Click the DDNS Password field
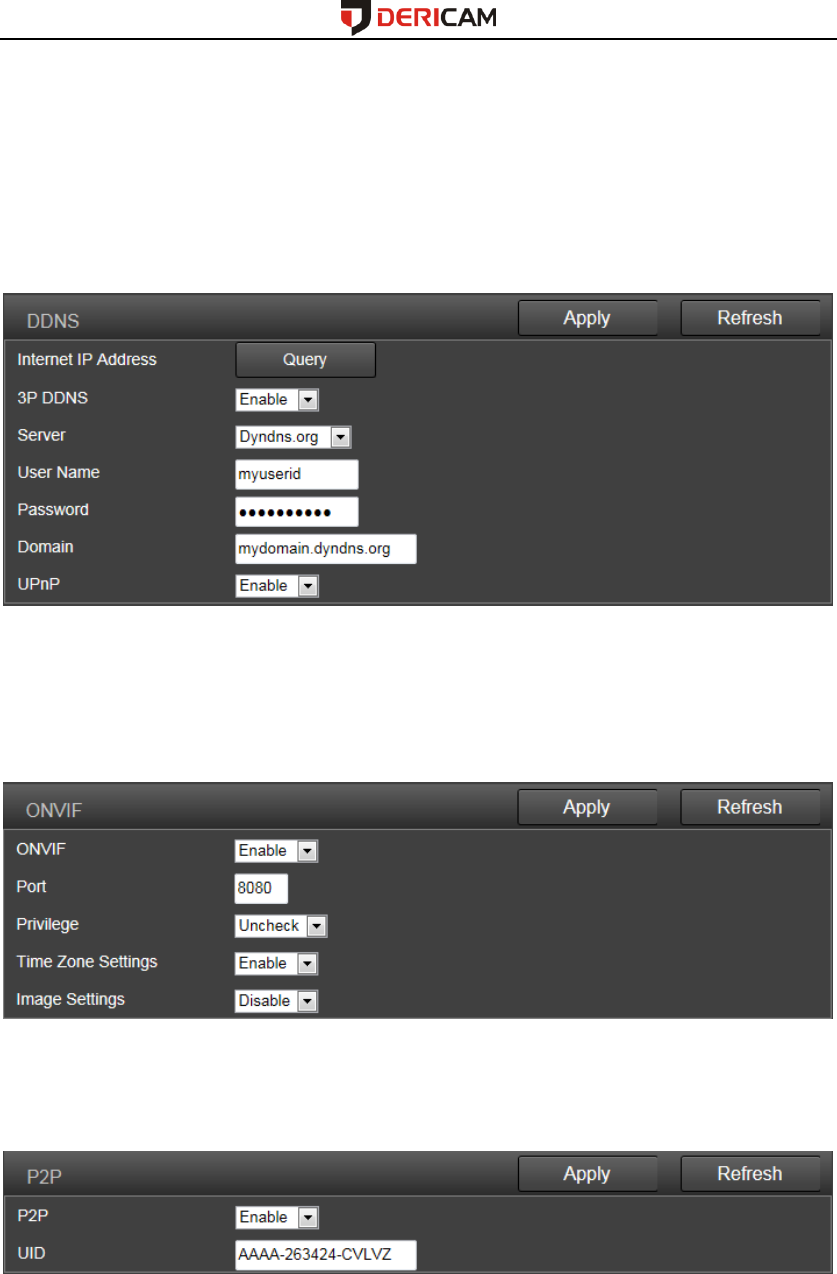The image size is (837, 1274). click(297, 512)
